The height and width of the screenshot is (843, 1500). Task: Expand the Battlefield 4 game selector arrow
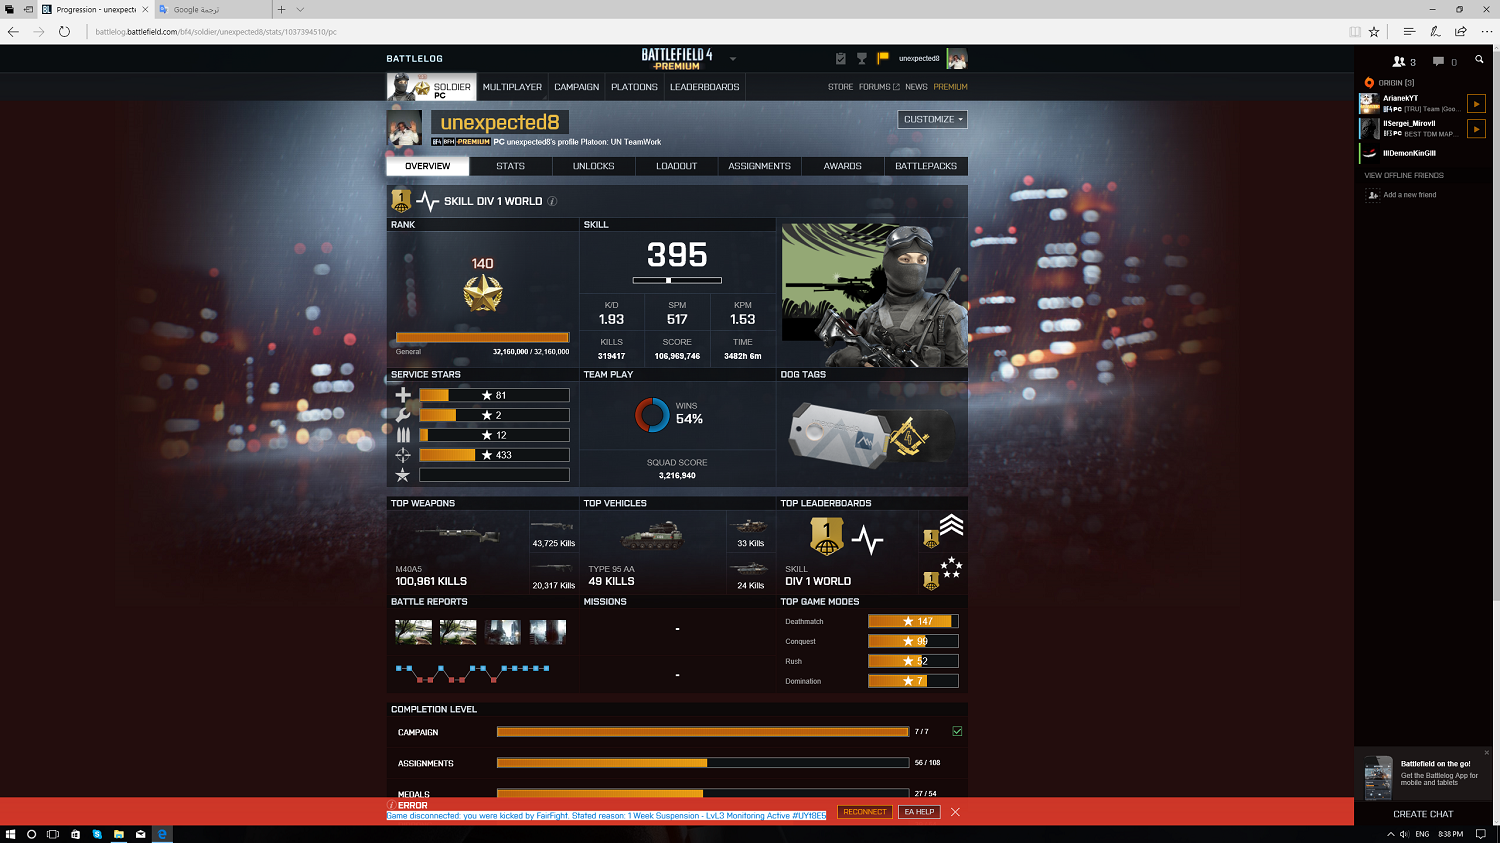click(x=733, y=58)
